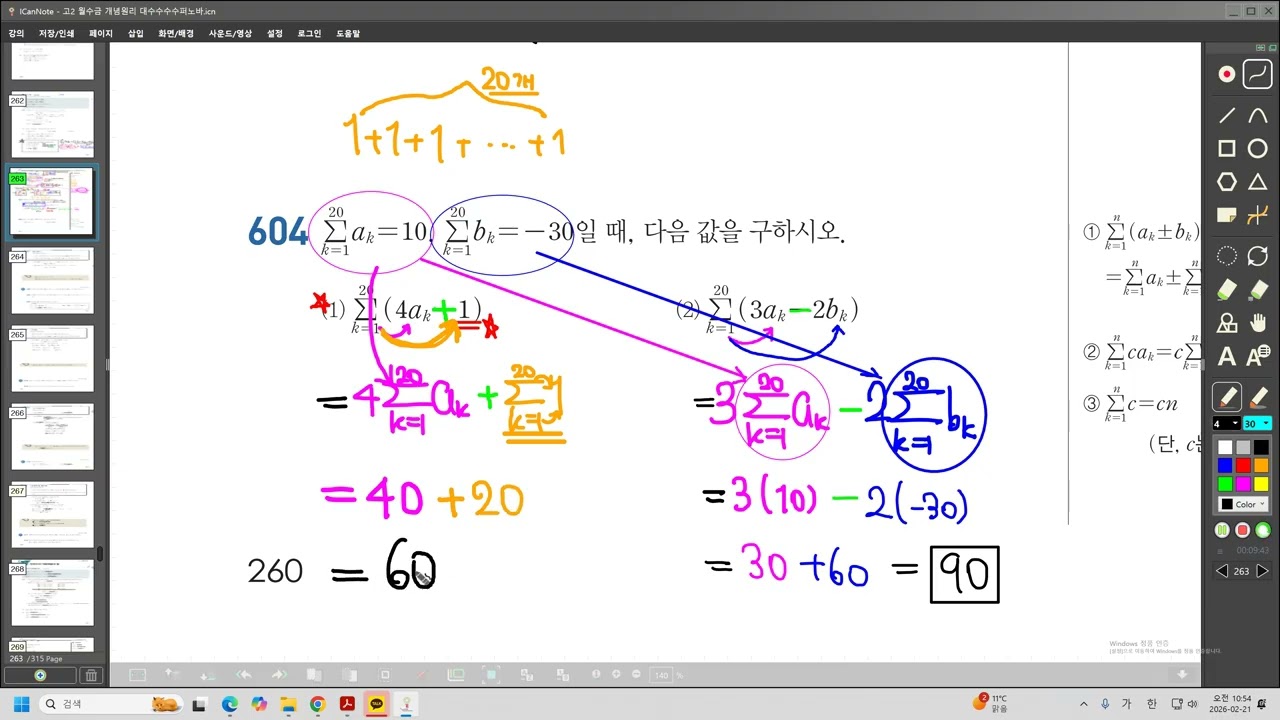The height and width of the screenshot is (720, 1280).
Task: Go to next page with right arrow
Action: pyautogui.click(x=1262, y=571)
